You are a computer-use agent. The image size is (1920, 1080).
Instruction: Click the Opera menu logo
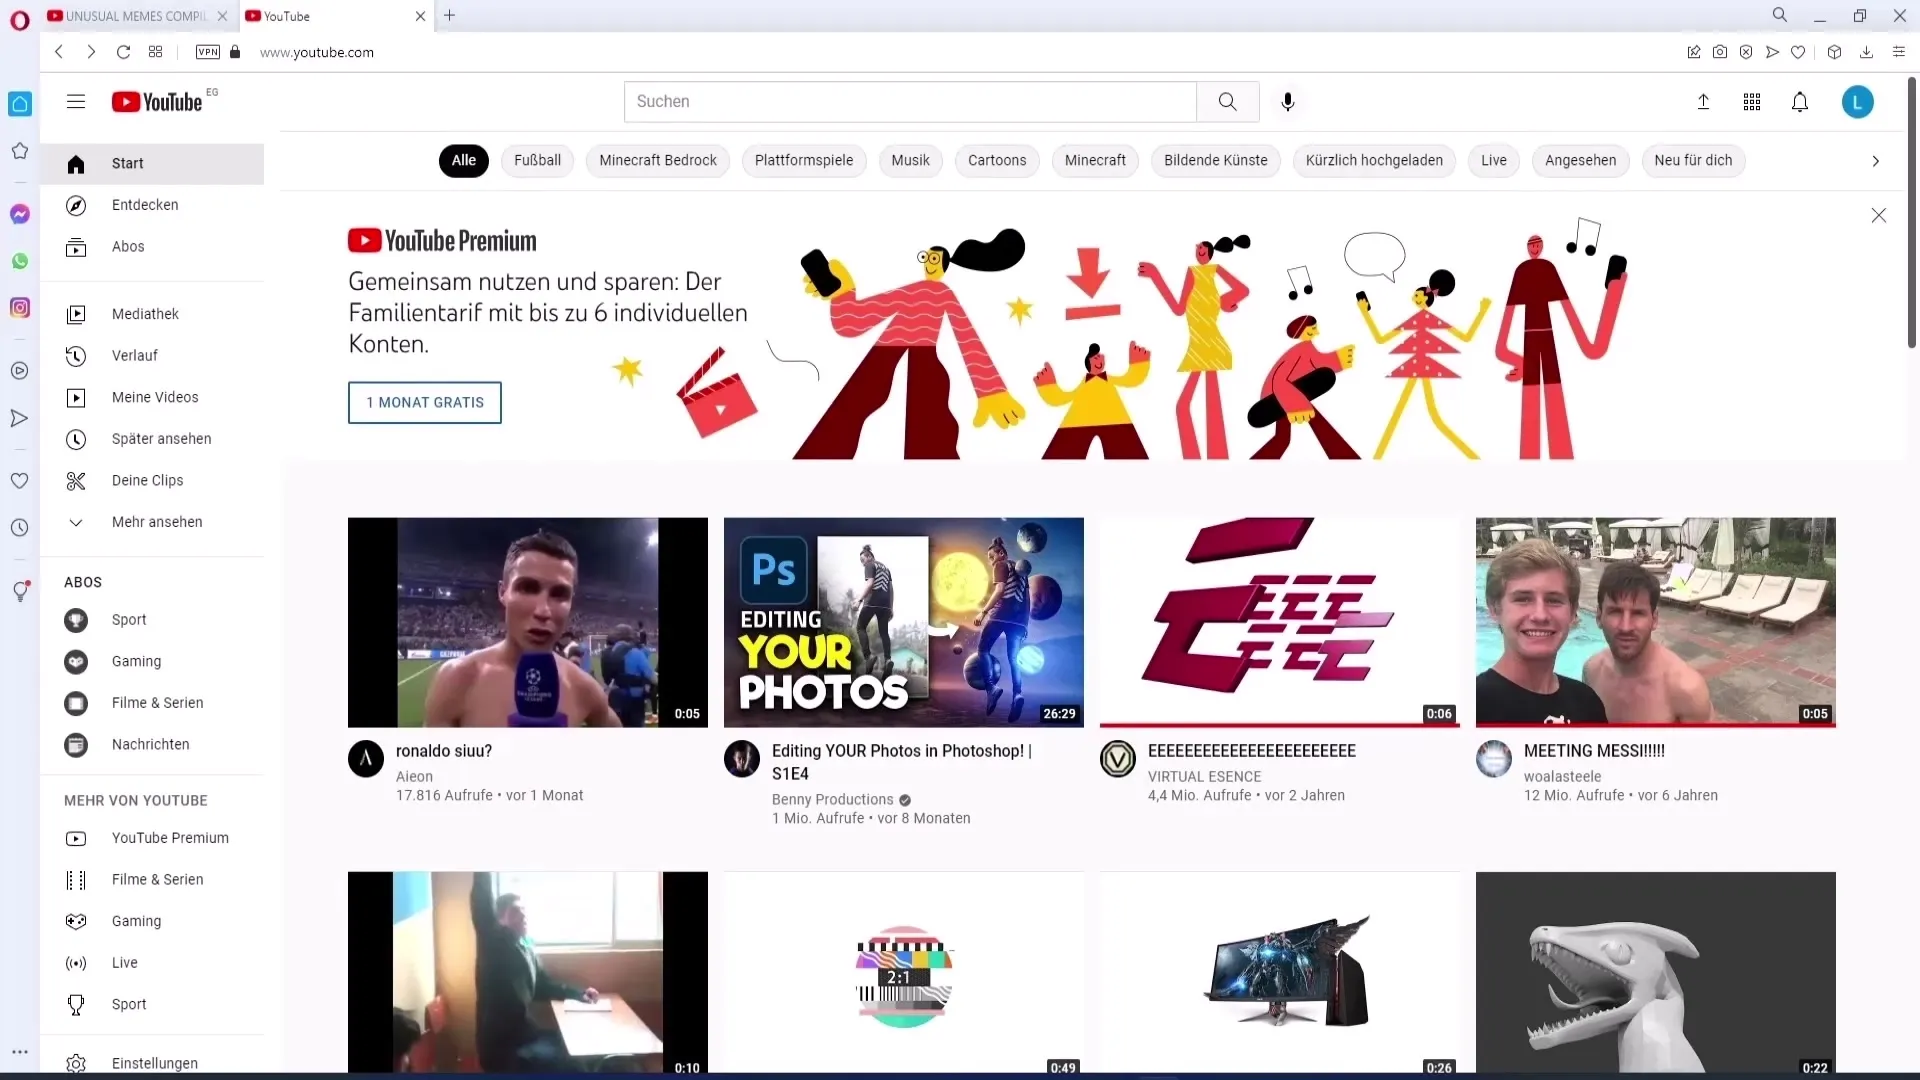[x=20, y=19]
